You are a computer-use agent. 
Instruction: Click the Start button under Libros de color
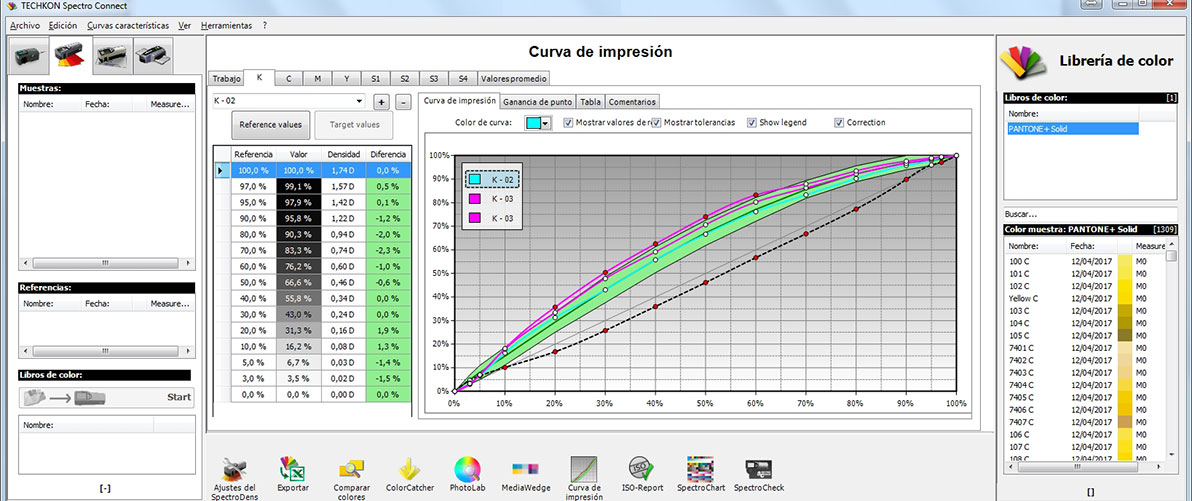coord(179,397)
